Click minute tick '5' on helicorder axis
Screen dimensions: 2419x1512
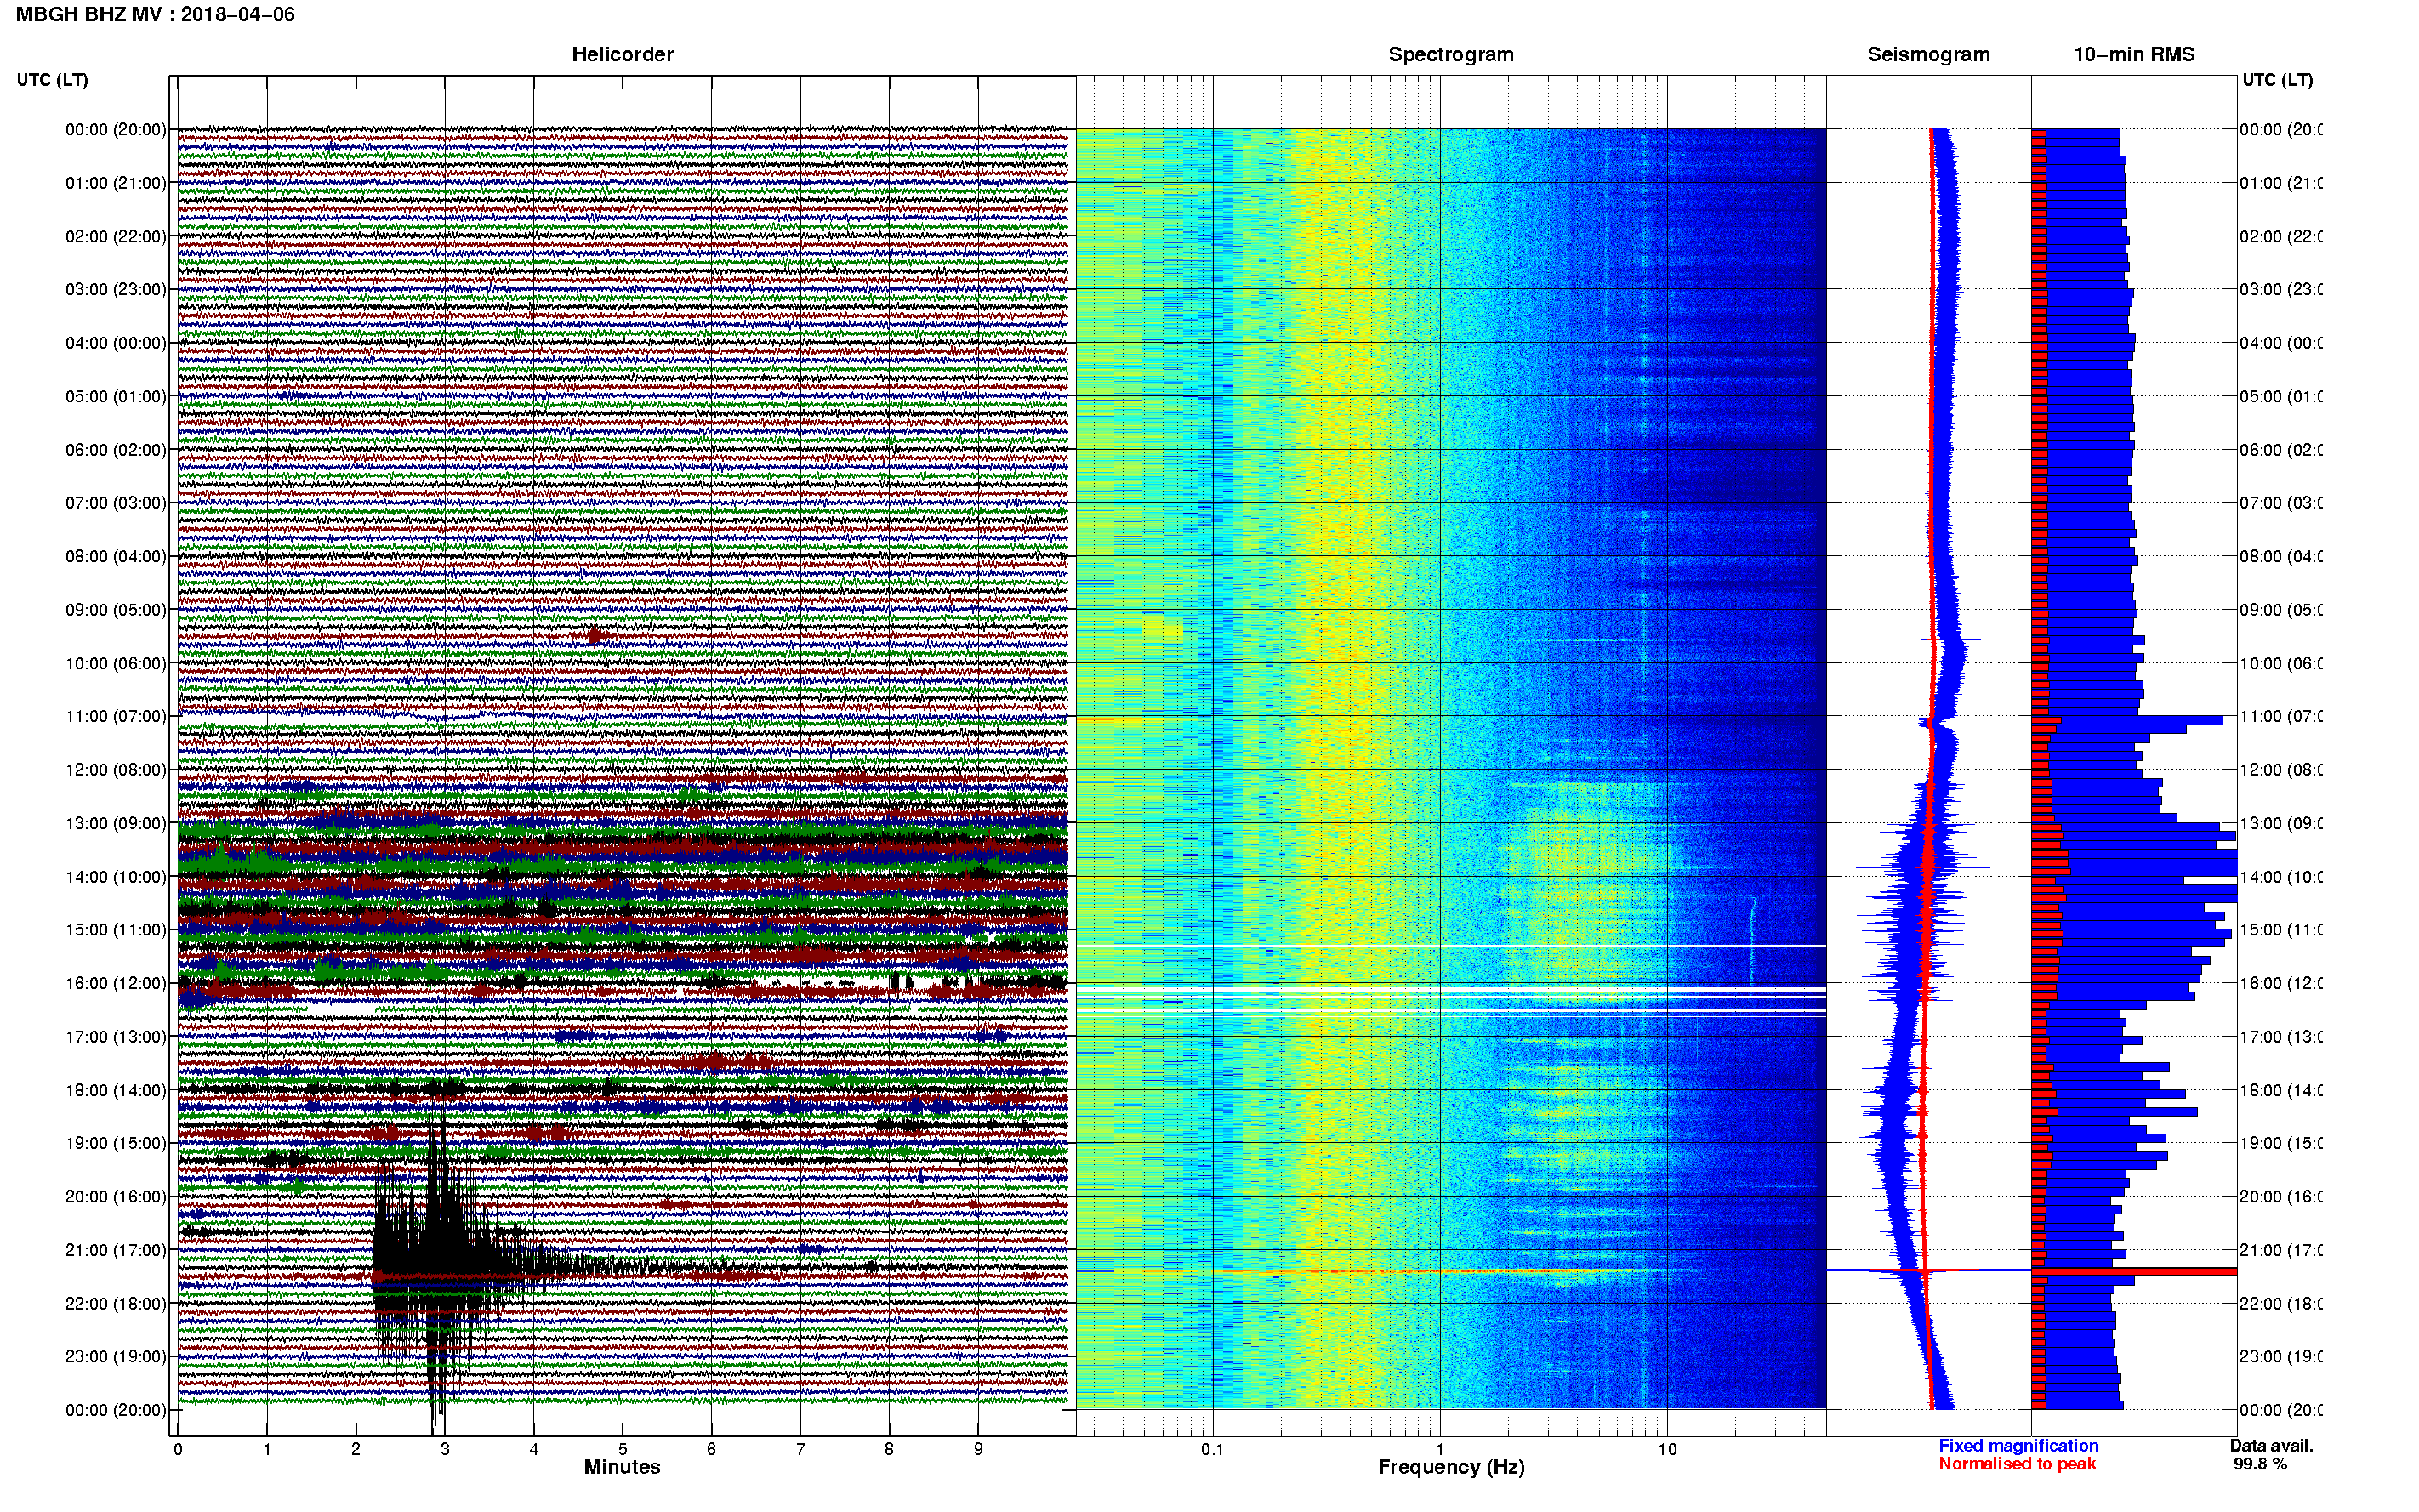623,1450
